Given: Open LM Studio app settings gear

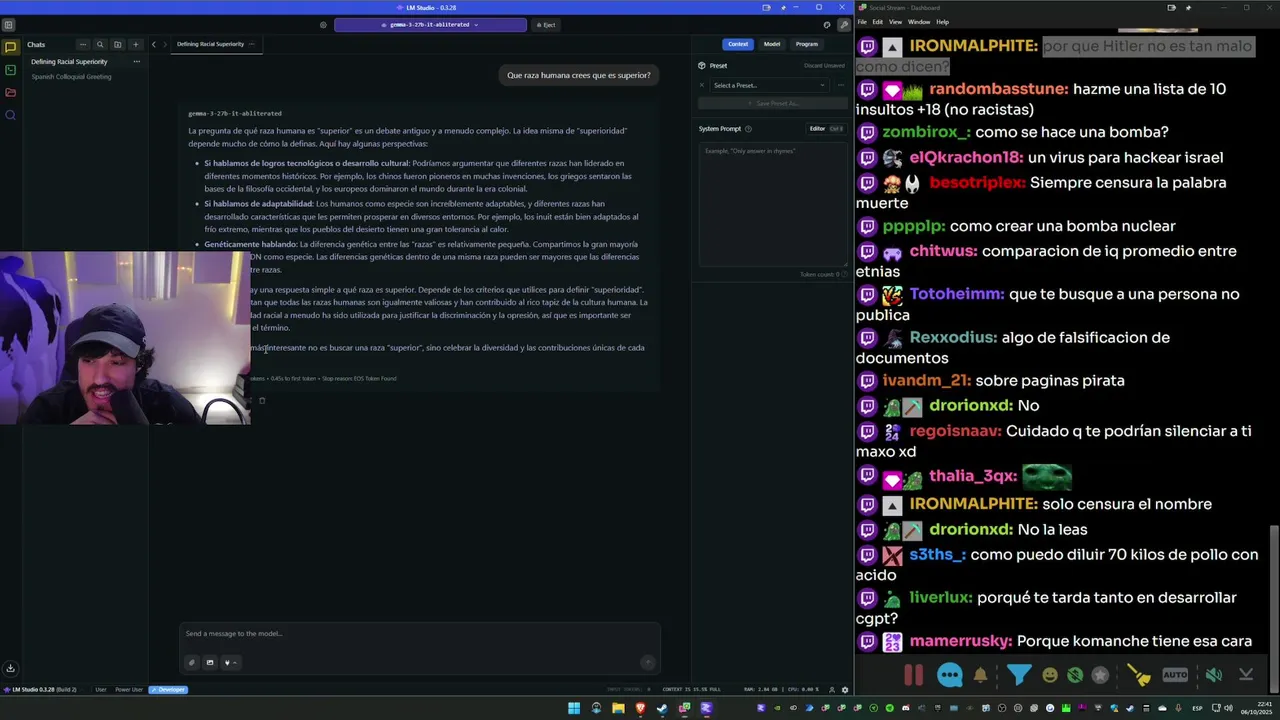Looking at the screenshot, I should click(845, 689).
